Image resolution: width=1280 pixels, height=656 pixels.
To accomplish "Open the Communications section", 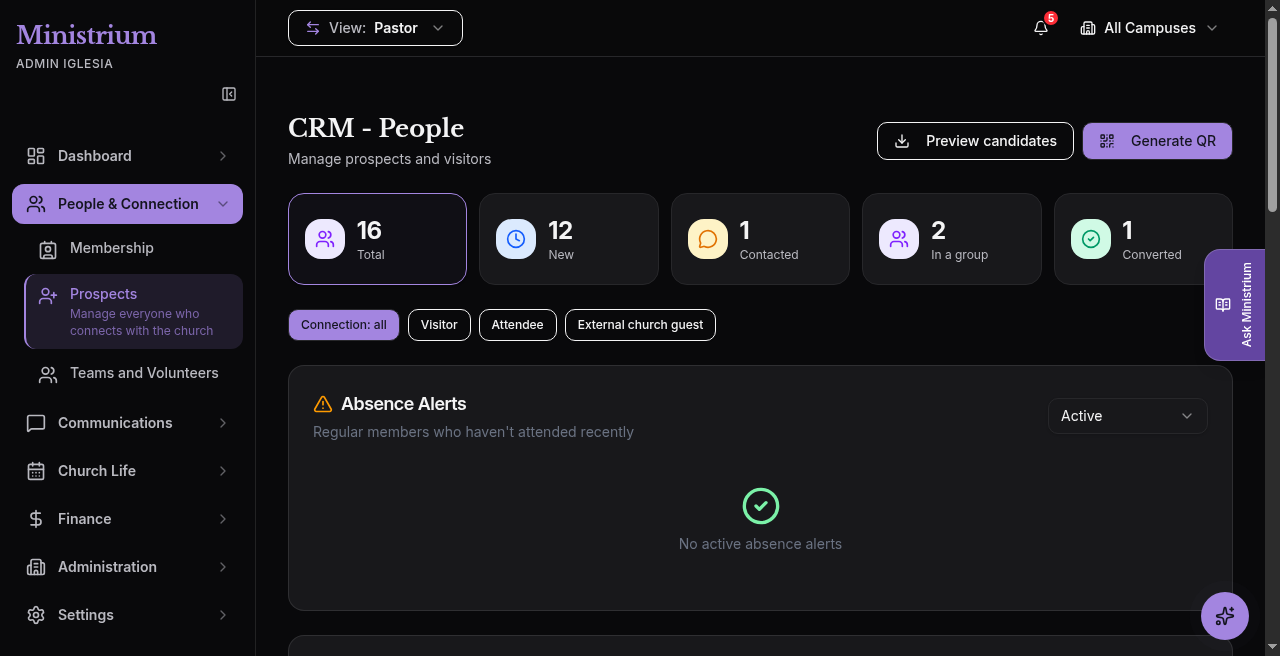I will (127, 423).
